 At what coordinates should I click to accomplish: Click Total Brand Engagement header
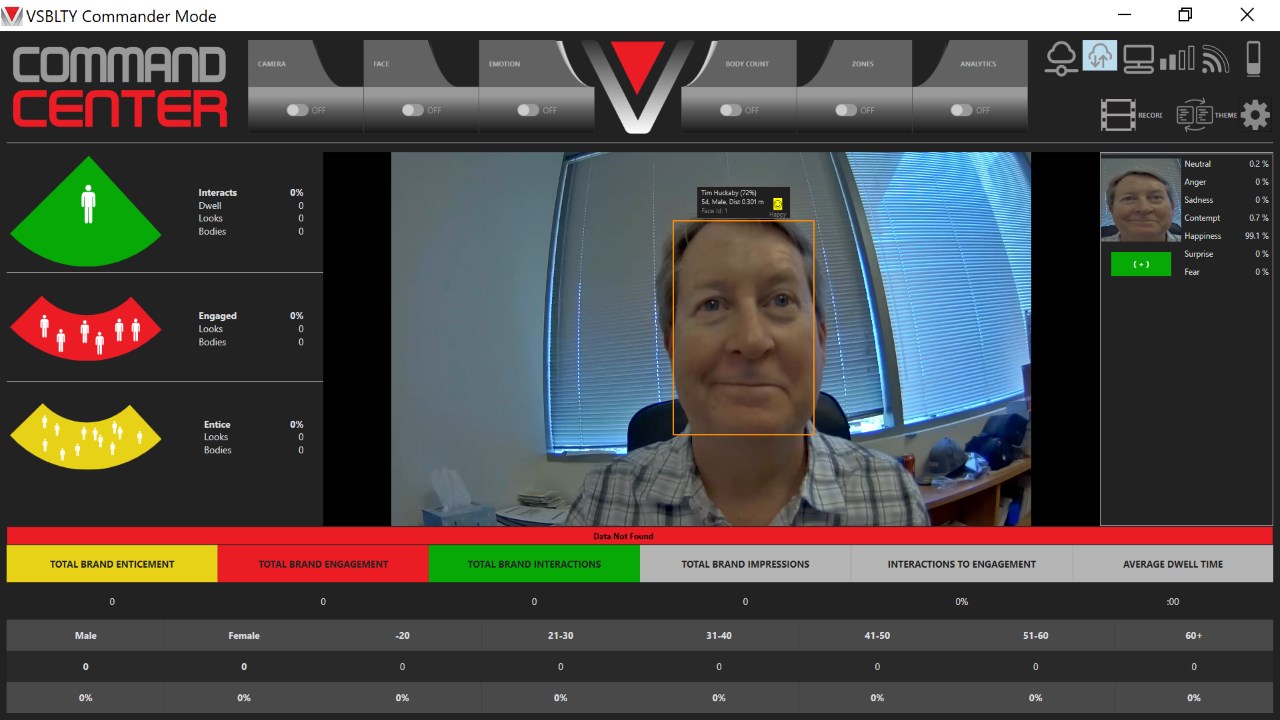coord(323,564)
